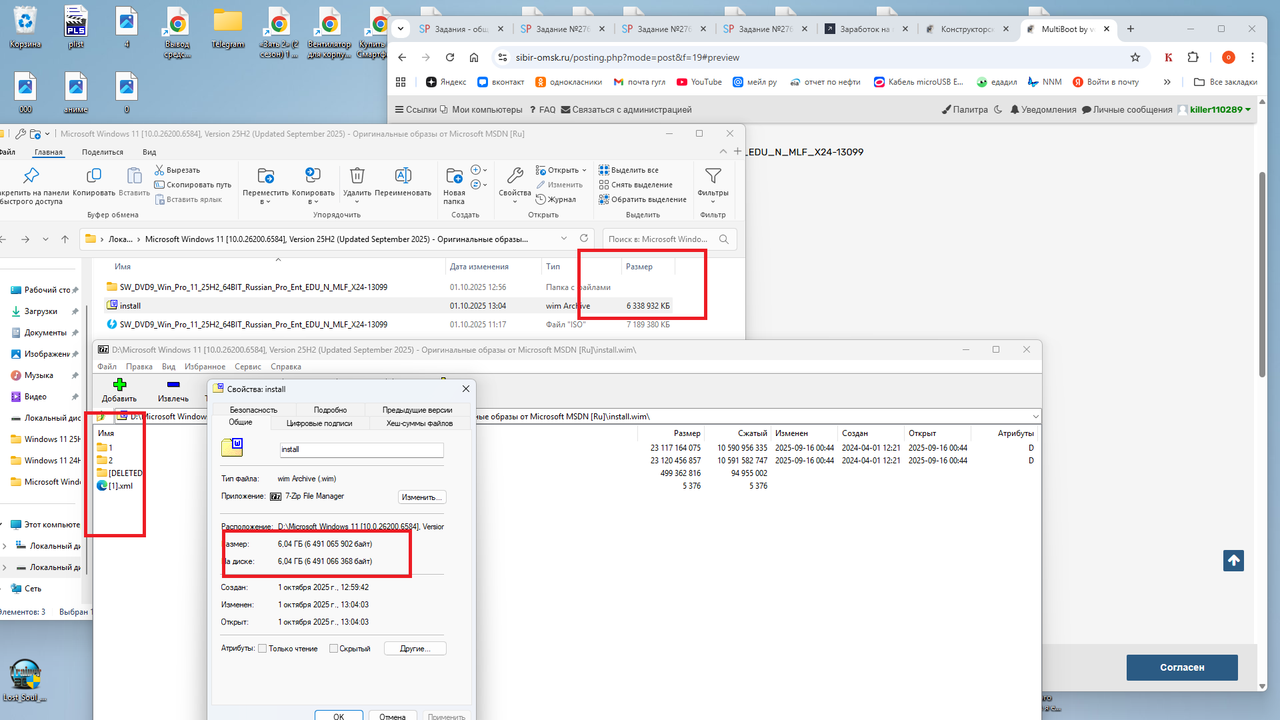The width and height of the screenshot is (1280, 720).
Task: Click the install name field in properties
Action: [360, 450]
